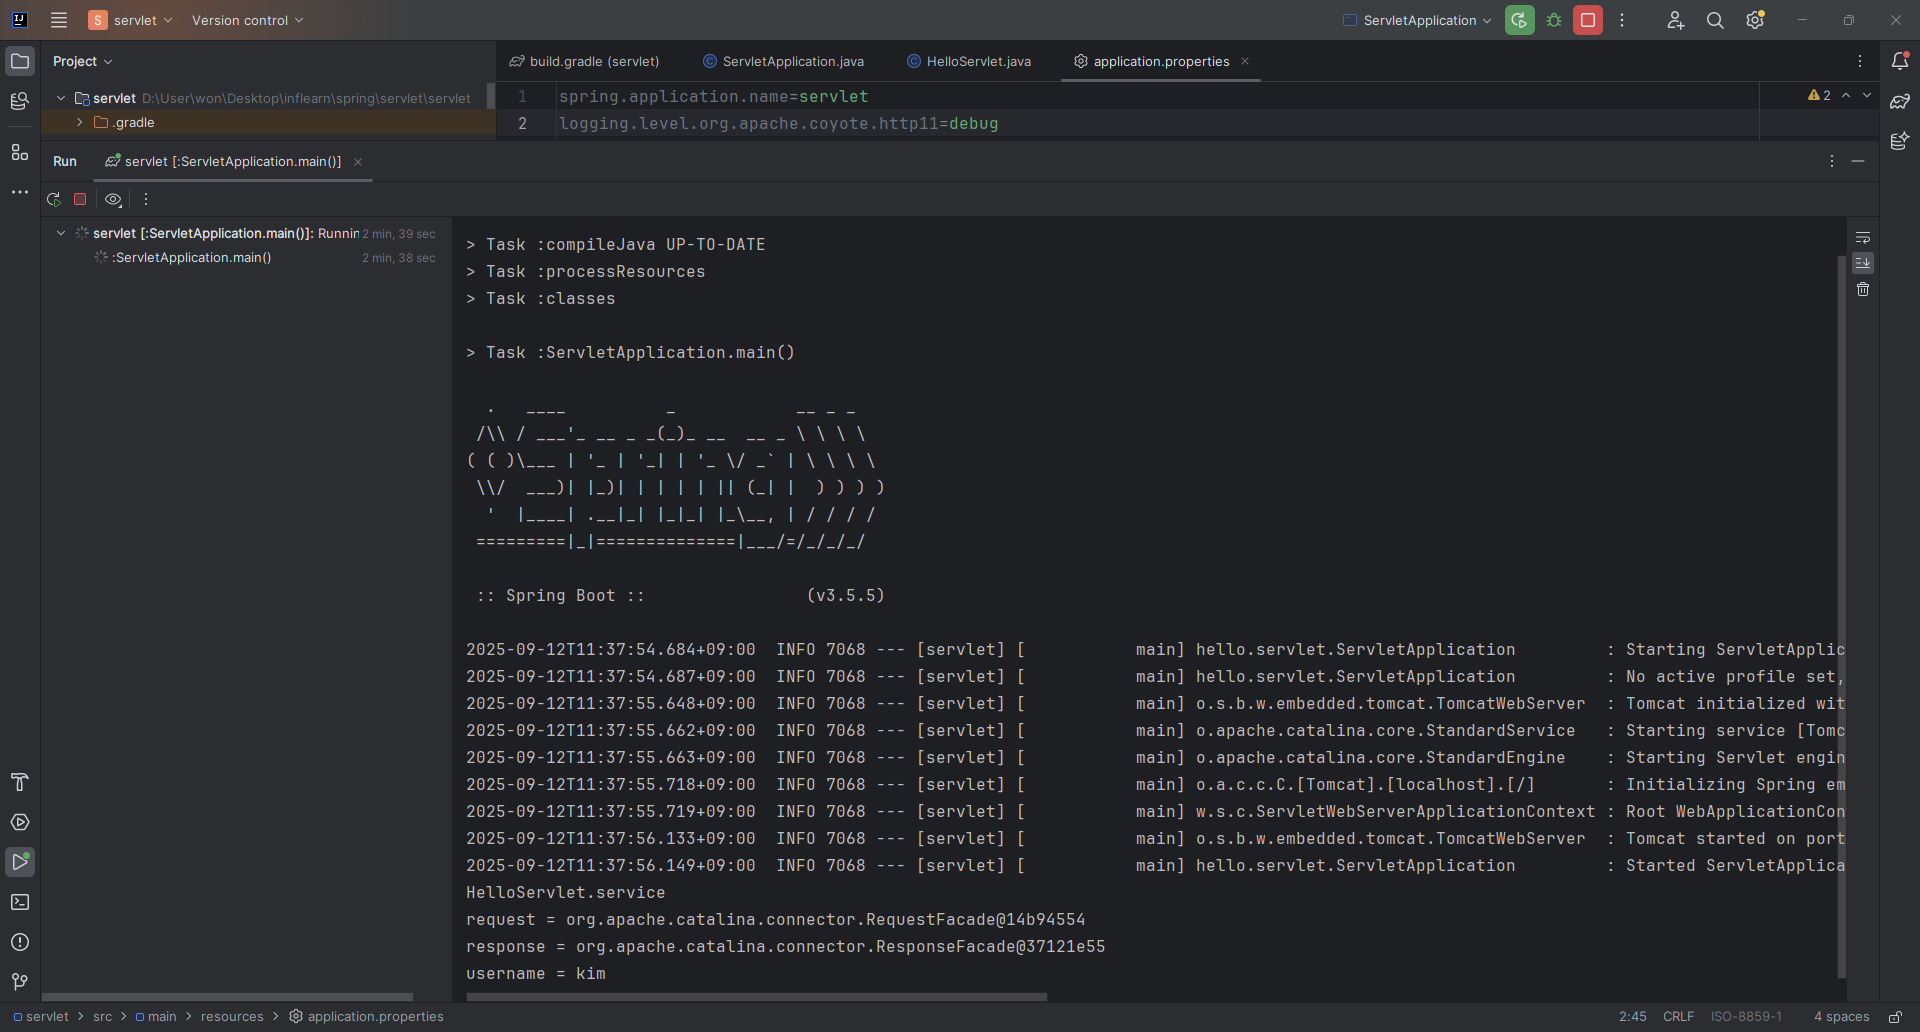The image size is (1920, 1032).
Task: Open the main hamburger menu
Action: (x=59, y=20)
